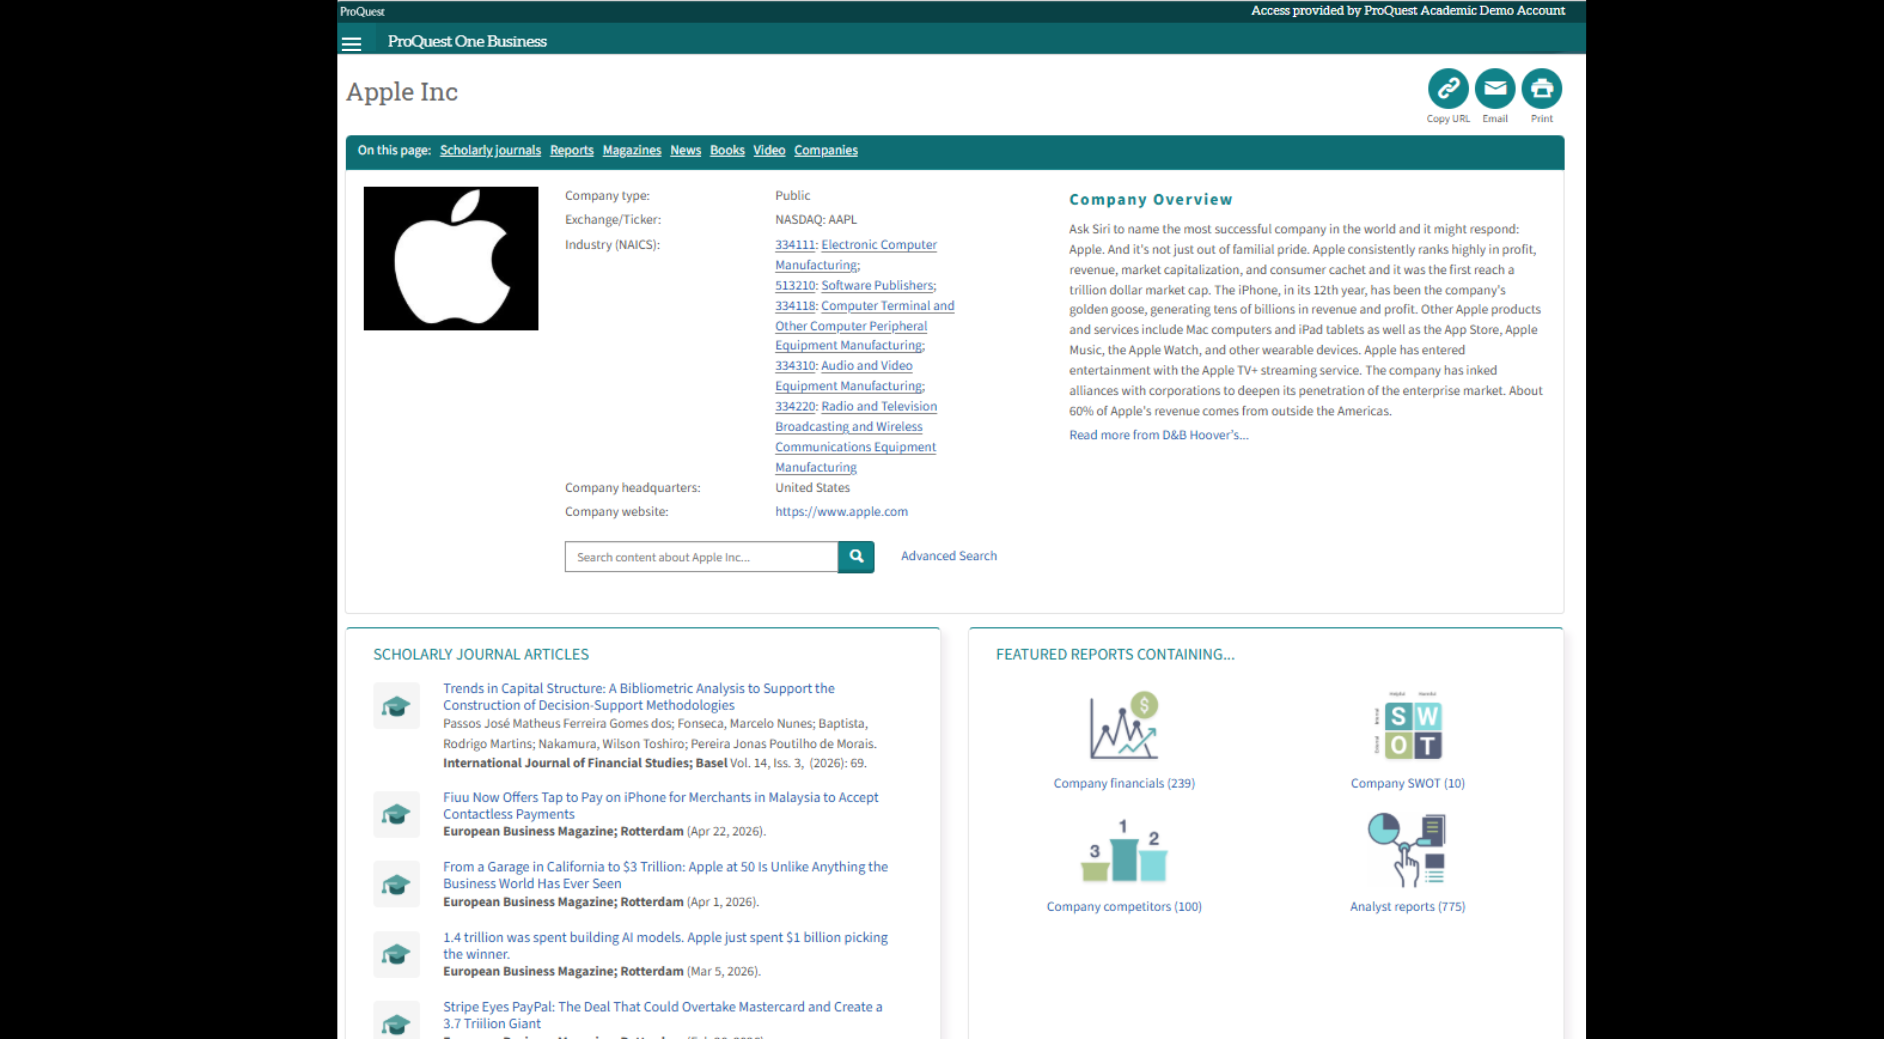Click the Copy URL icon
The height and width of the screenshot is (1039, 1884).
click(1448, 89)
